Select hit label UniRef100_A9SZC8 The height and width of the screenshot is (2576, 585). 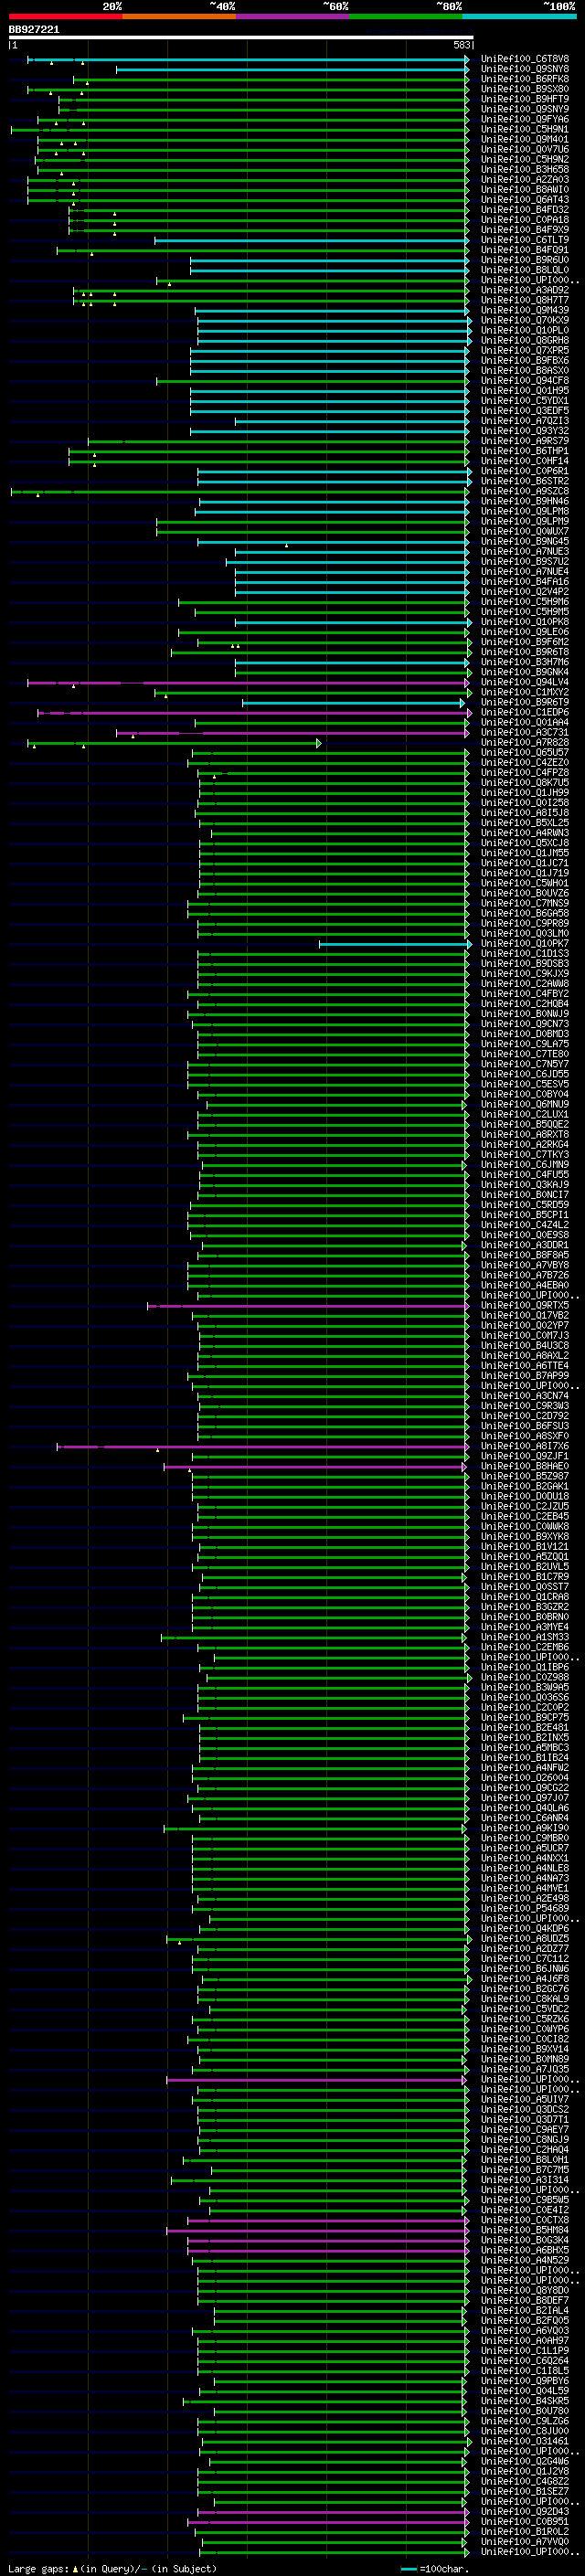(x=525, y=491)
